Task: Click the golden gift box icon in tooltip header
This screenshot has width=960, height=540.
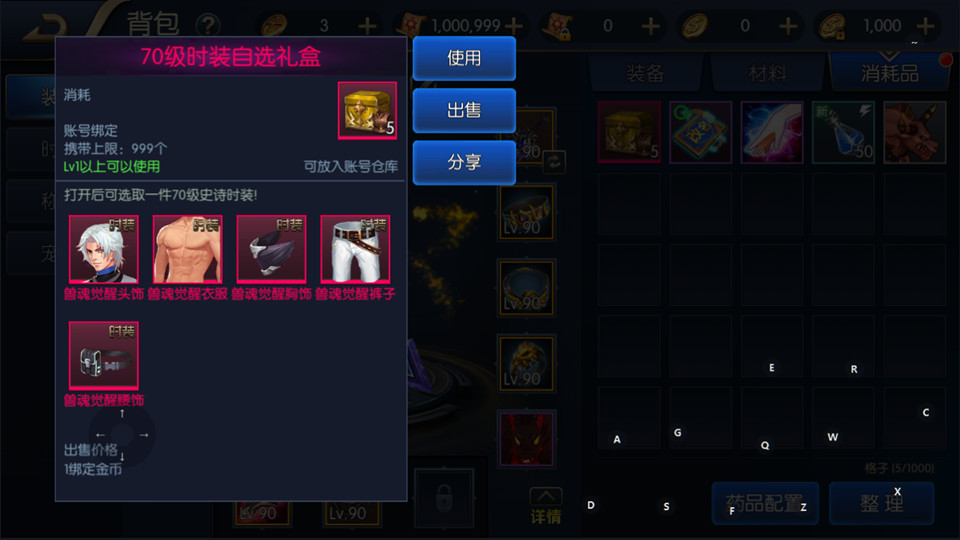Action: (367, 110)
